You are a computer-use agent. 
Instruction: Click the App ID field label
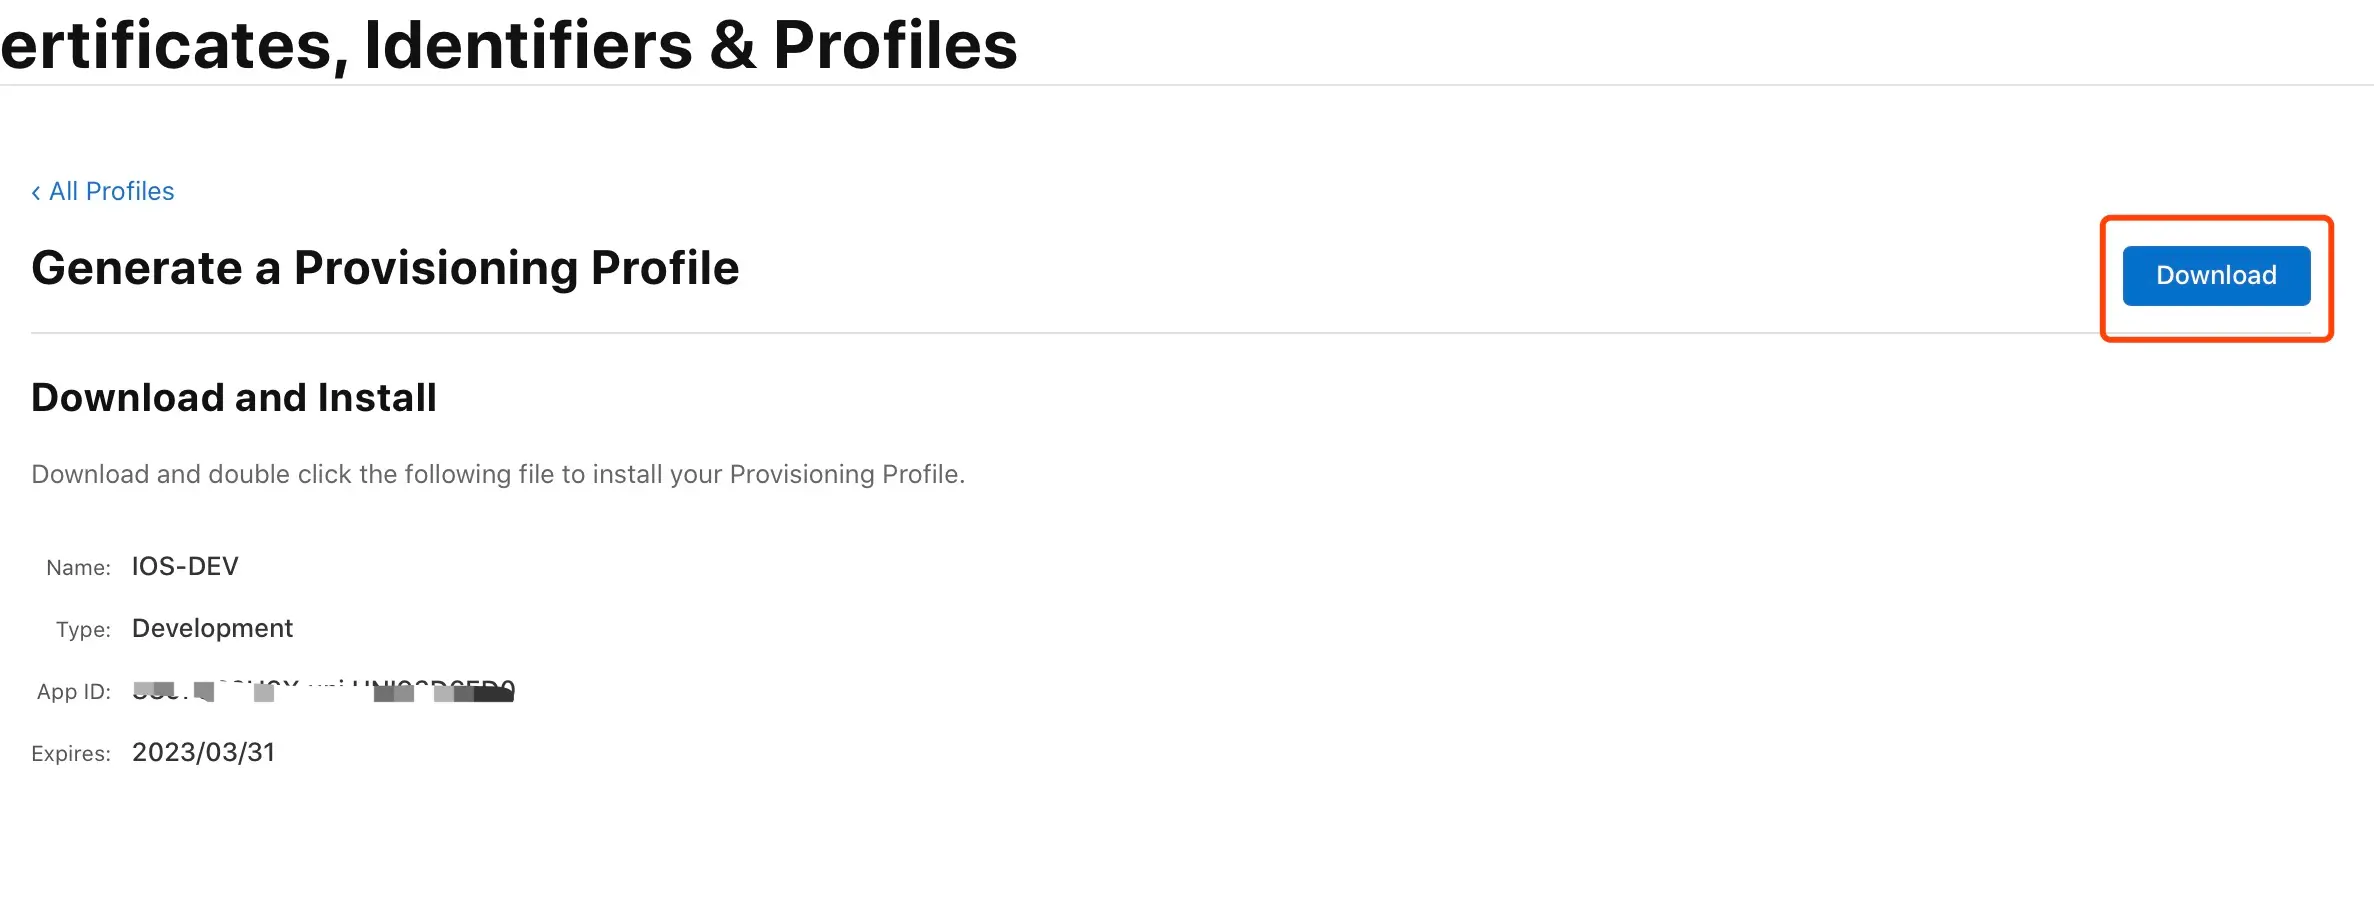pyautogui.click(x=74, y=691)
